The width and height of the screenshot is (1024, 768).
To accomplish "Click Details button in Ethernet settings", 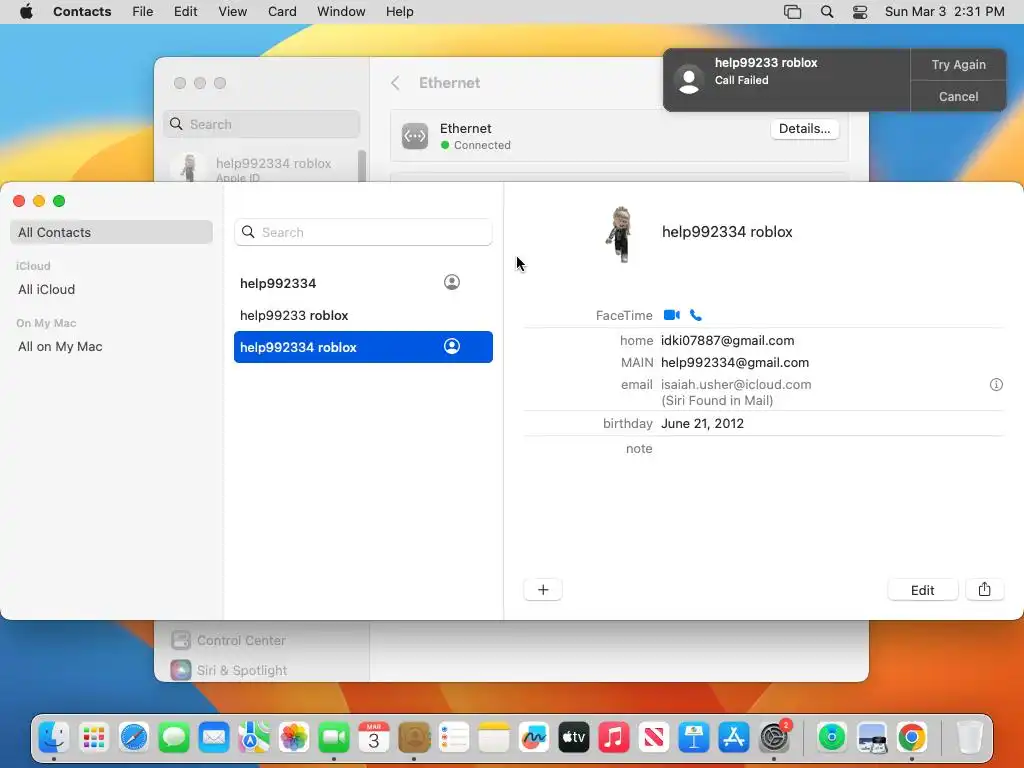I will pos(805,129).
